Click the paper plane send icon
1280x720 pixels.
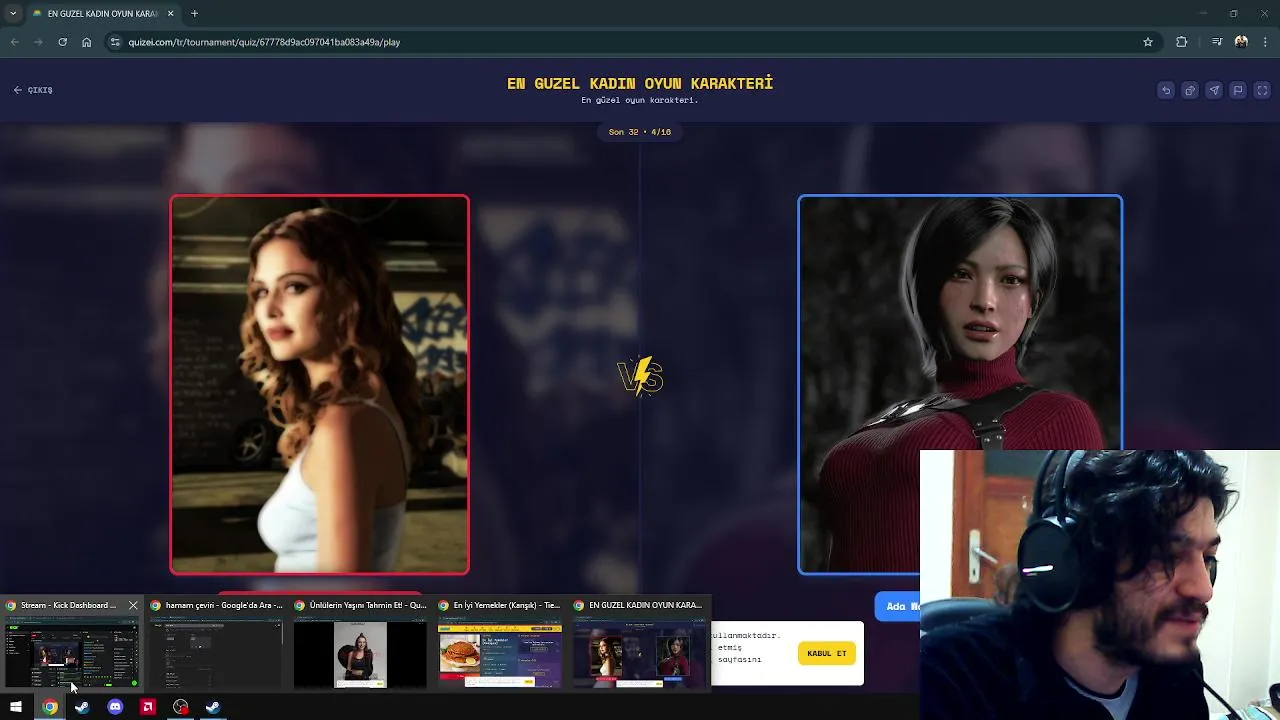click(x=1214, y=90)
